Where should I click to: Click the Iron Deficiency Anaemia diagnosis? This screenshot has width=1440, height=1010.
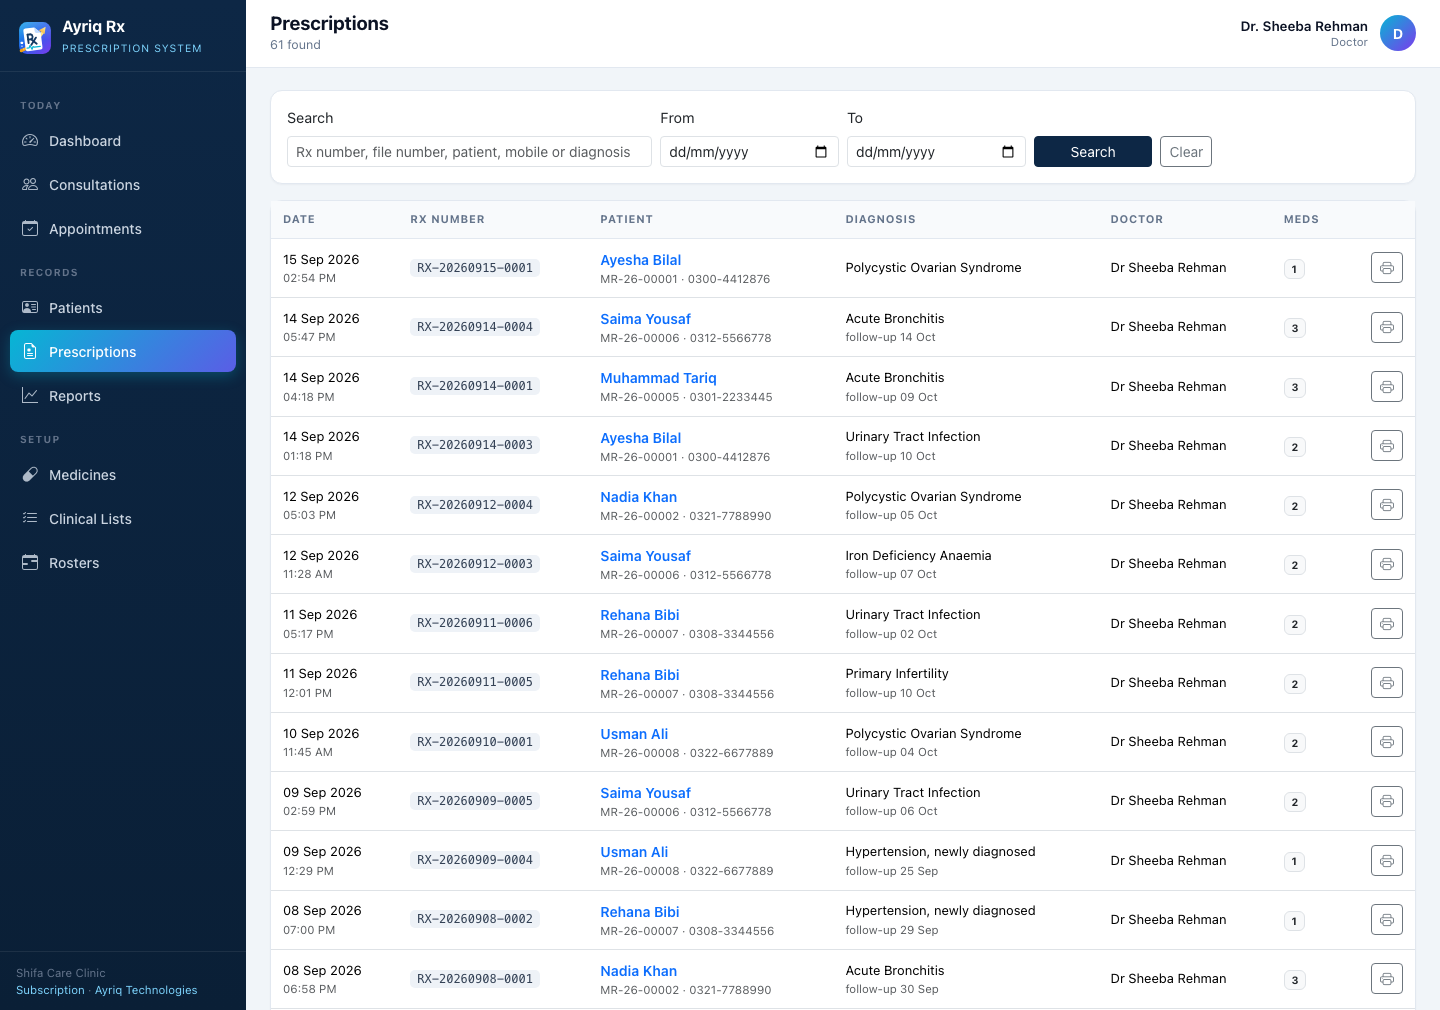click(918, 556)
